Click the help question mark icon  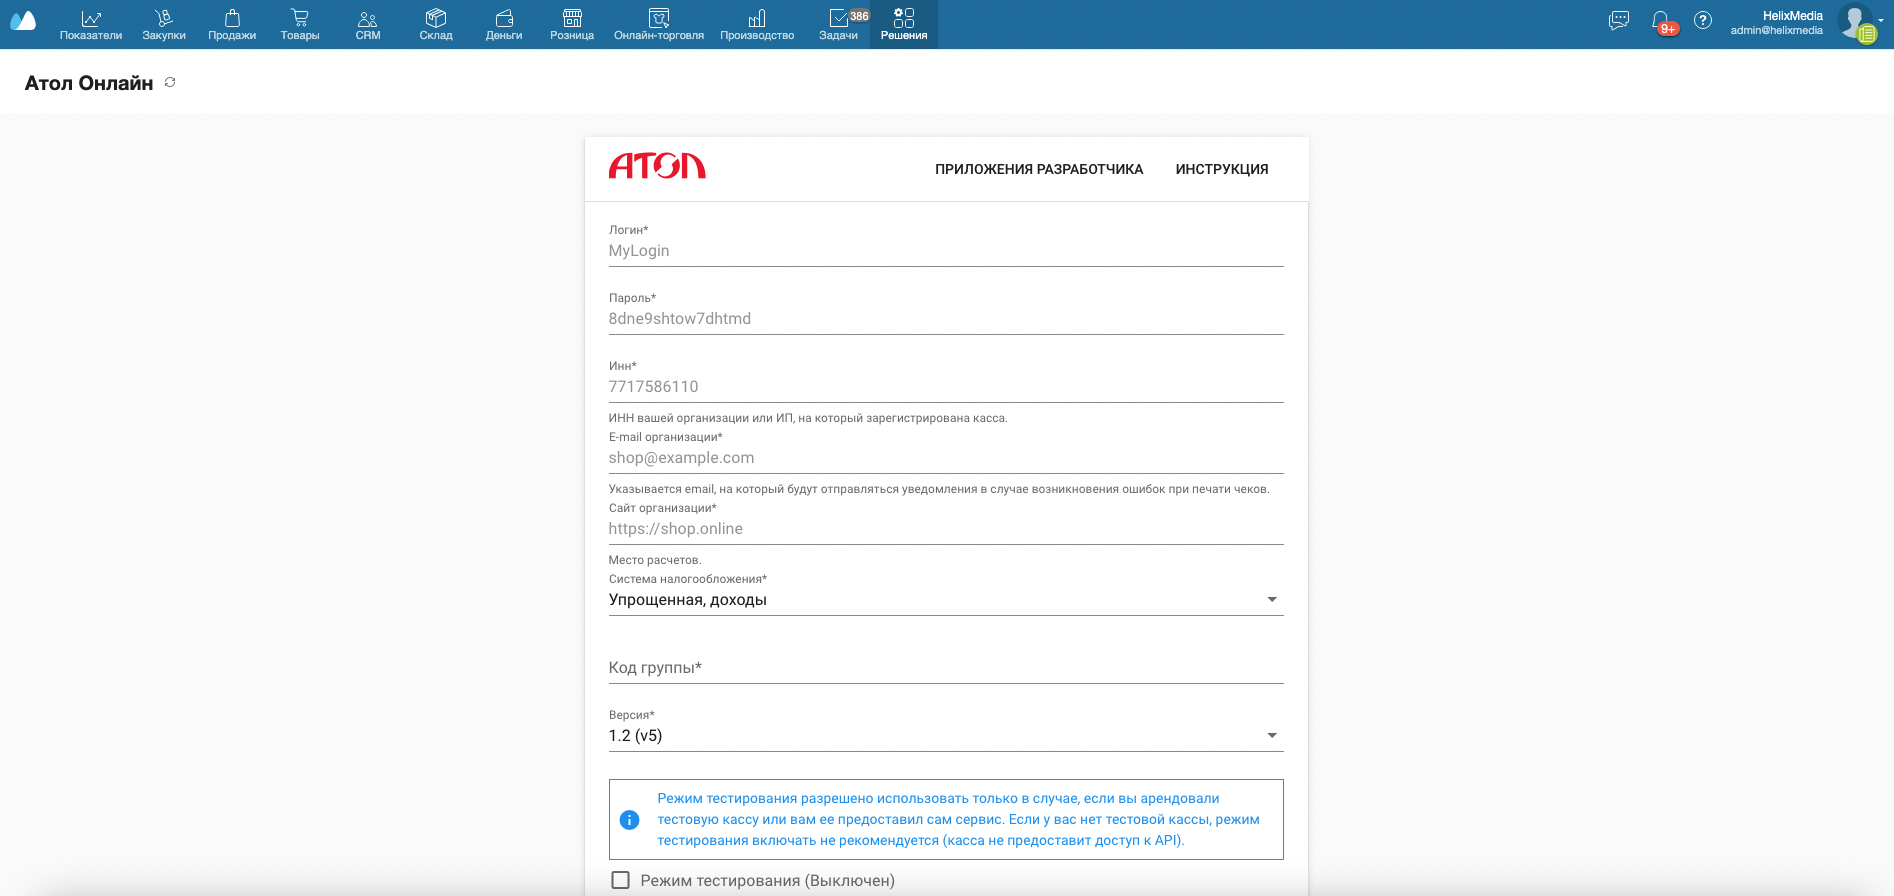pyautogui.click(x=1703, y=20)
